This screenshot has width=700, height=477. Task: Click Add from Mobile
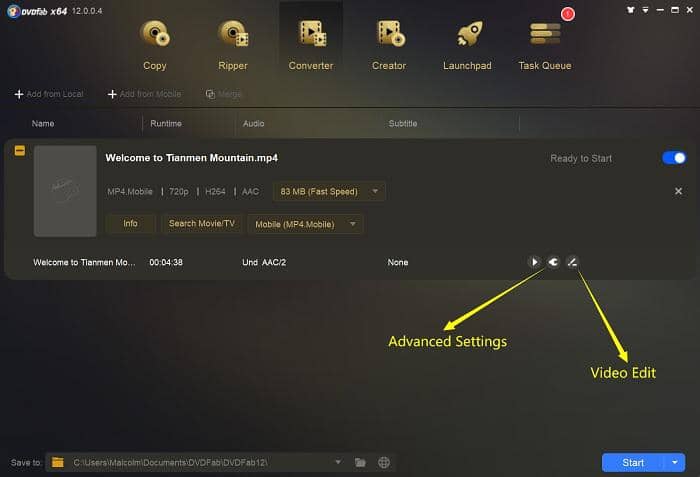pos(145,94)
